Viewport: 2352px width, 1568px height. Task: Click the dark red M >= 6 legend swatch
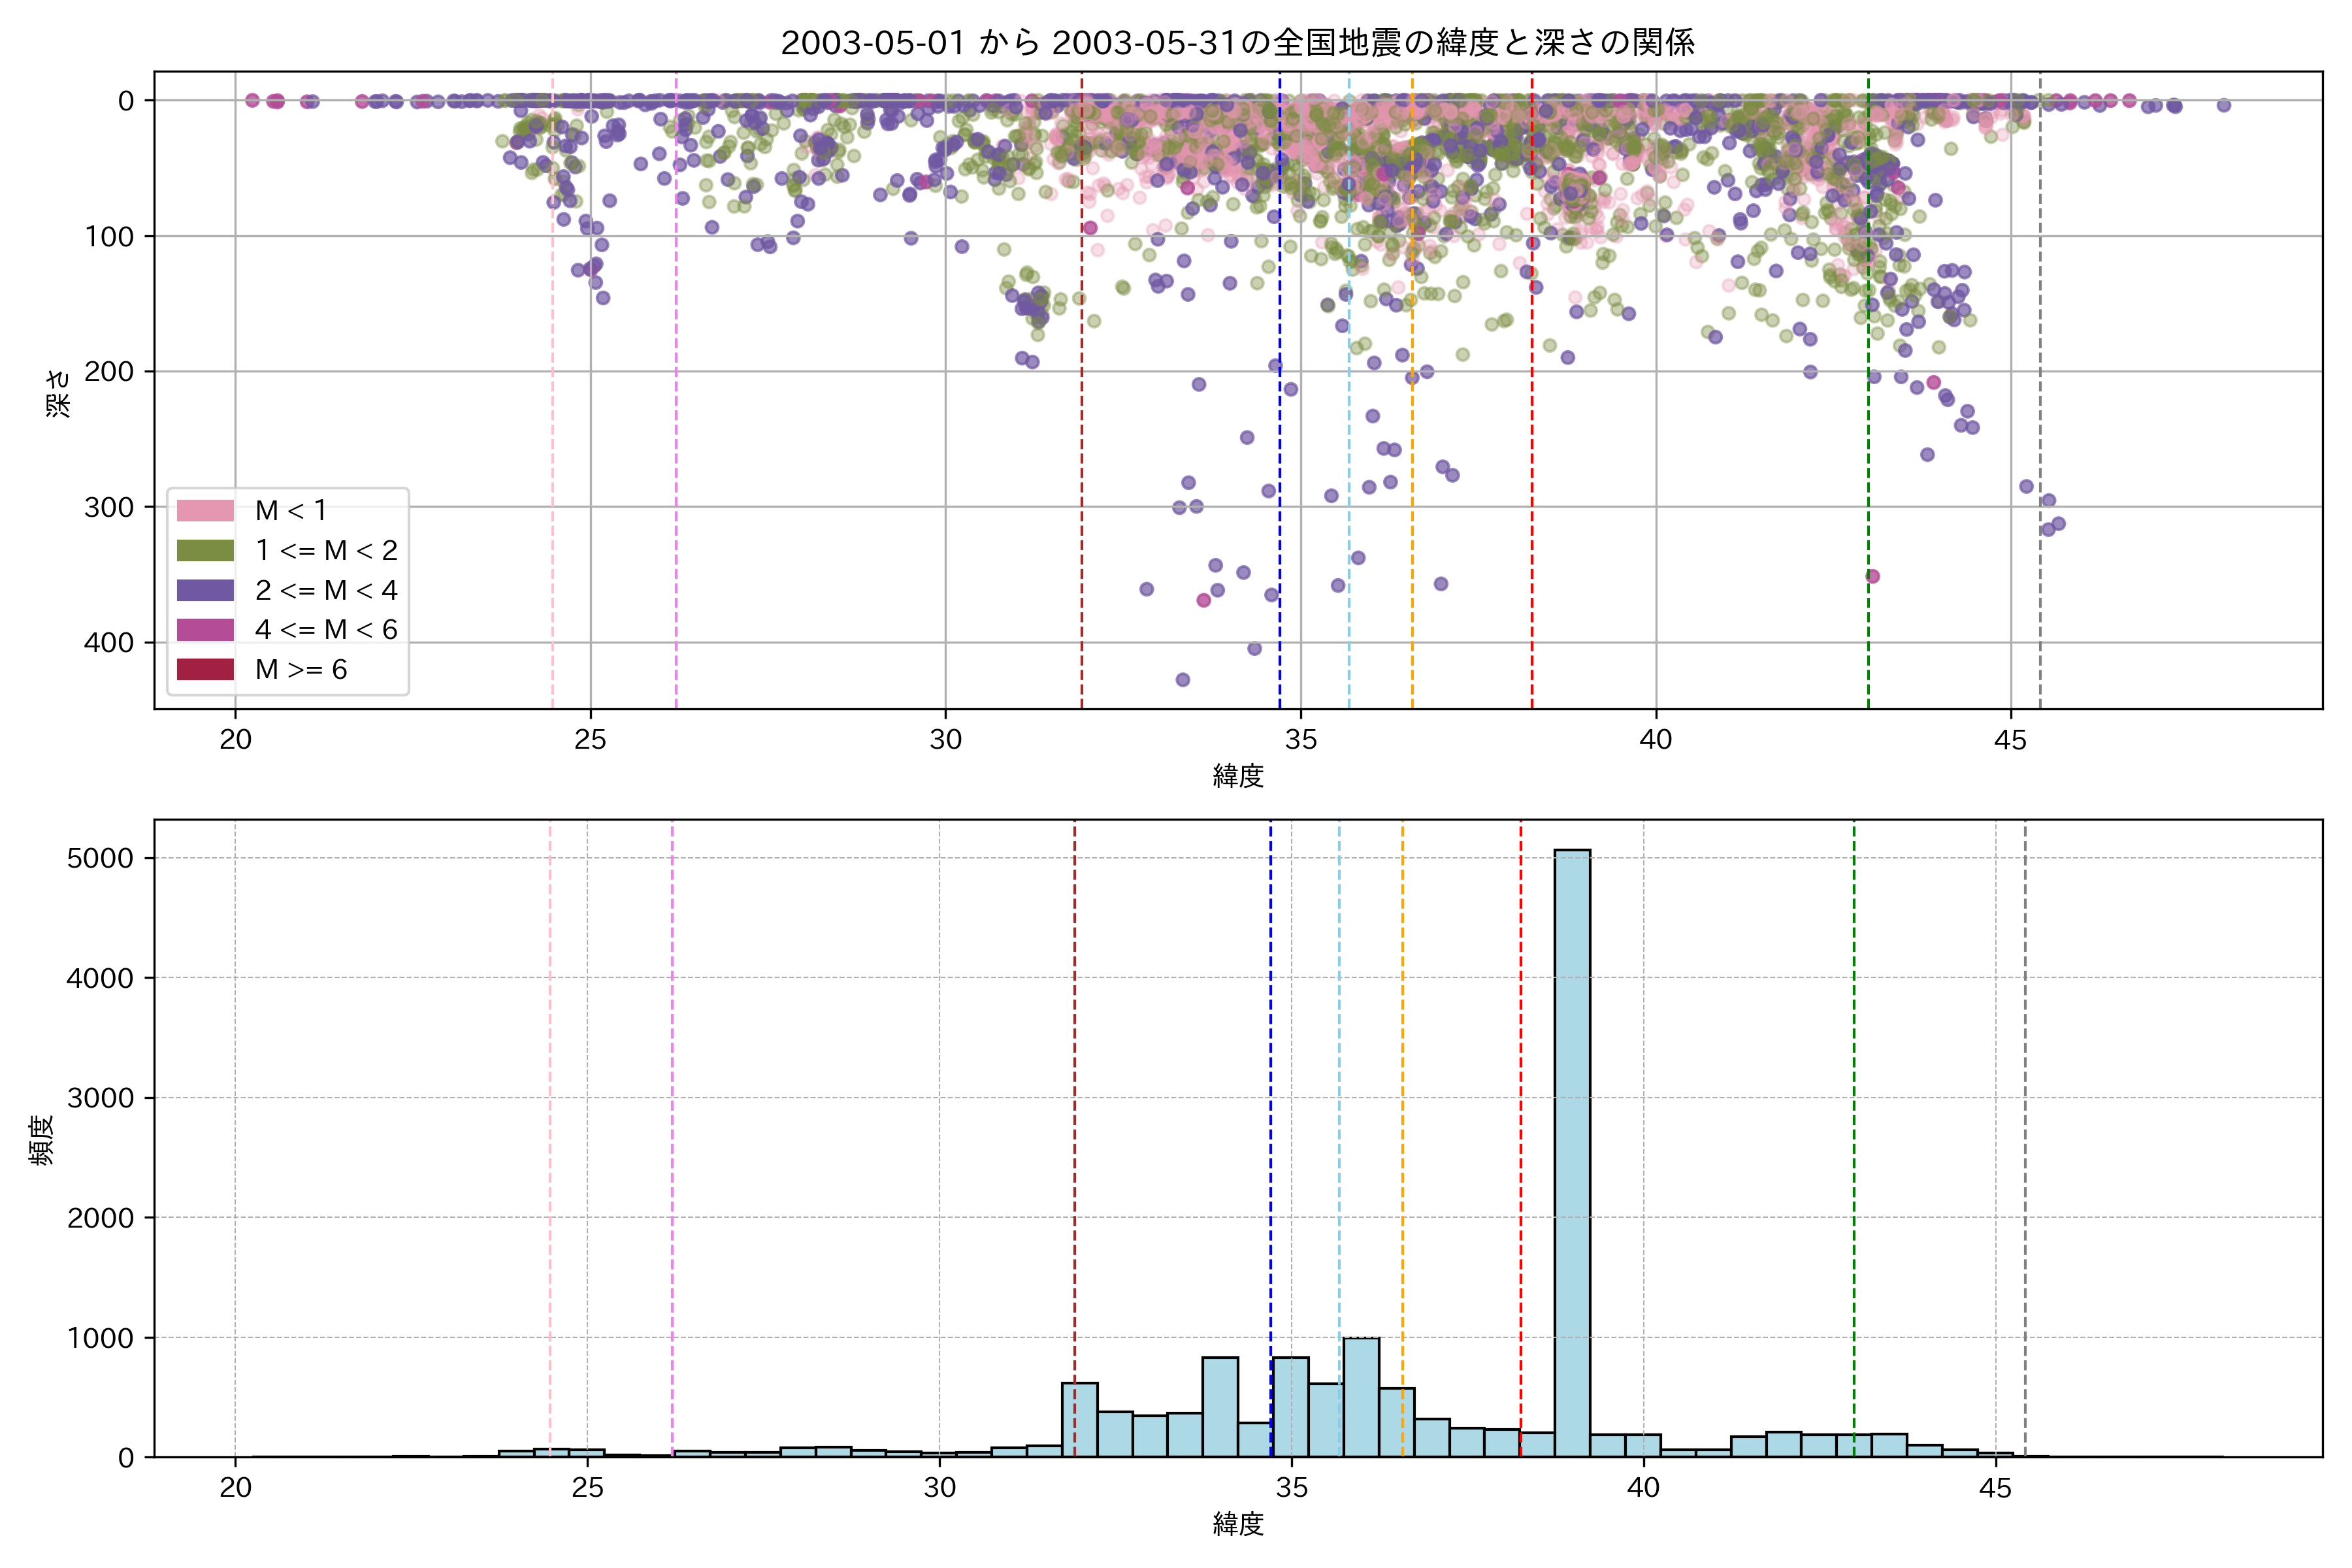pos(205,670)
